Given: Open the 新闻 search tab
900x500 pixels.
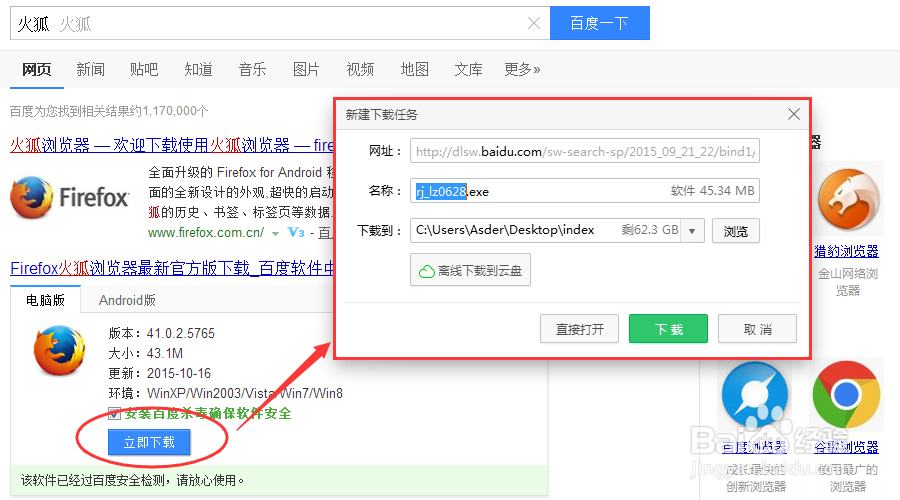Looking at the screenshot, I should pyautogui.click(x=91, y=69).
